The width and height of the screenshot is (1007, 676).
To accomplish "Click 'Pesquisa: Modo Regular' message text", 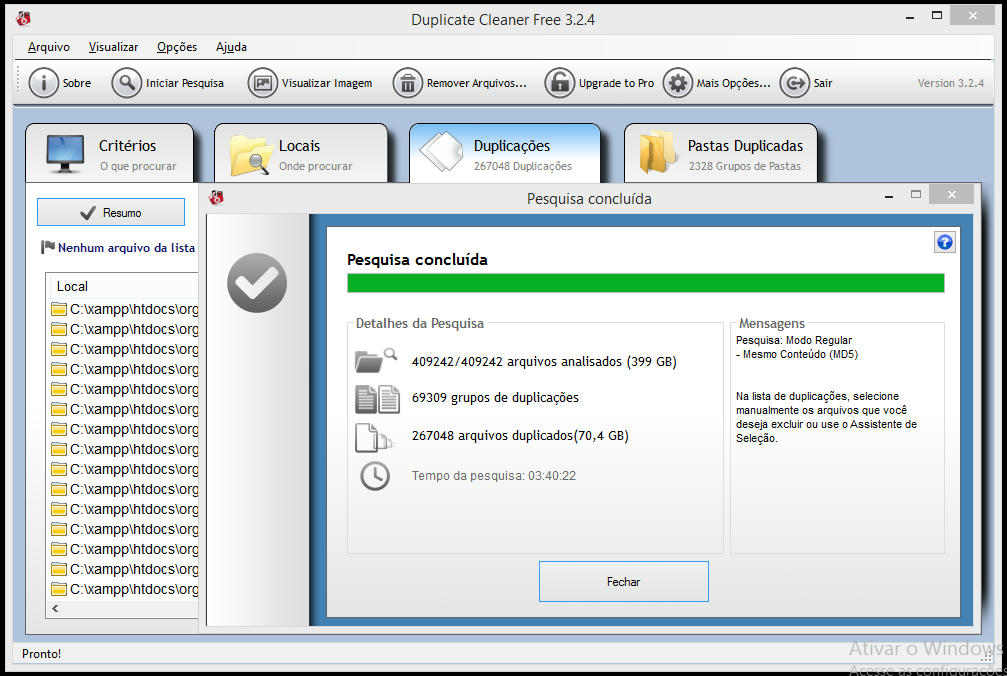I will (794, 340).
